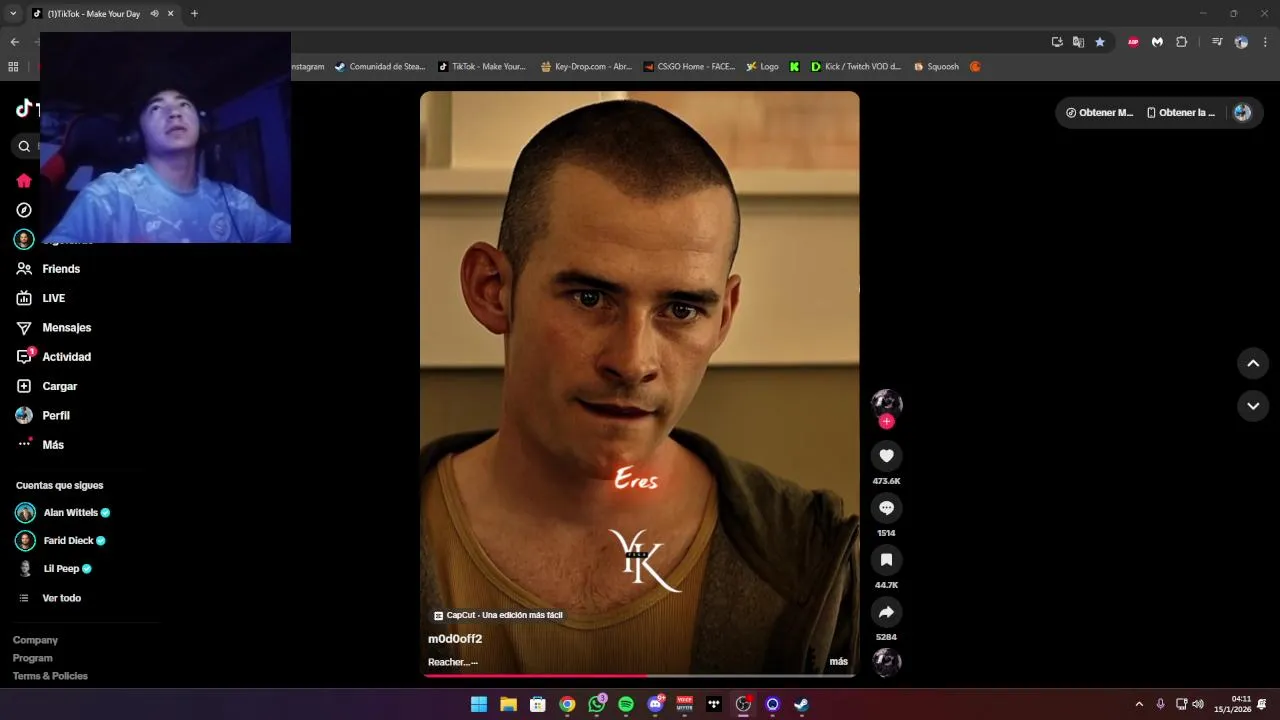Click the Obtener M... button
The height and width of the screenshot is (720, 1280).
tap(1100, 113)
